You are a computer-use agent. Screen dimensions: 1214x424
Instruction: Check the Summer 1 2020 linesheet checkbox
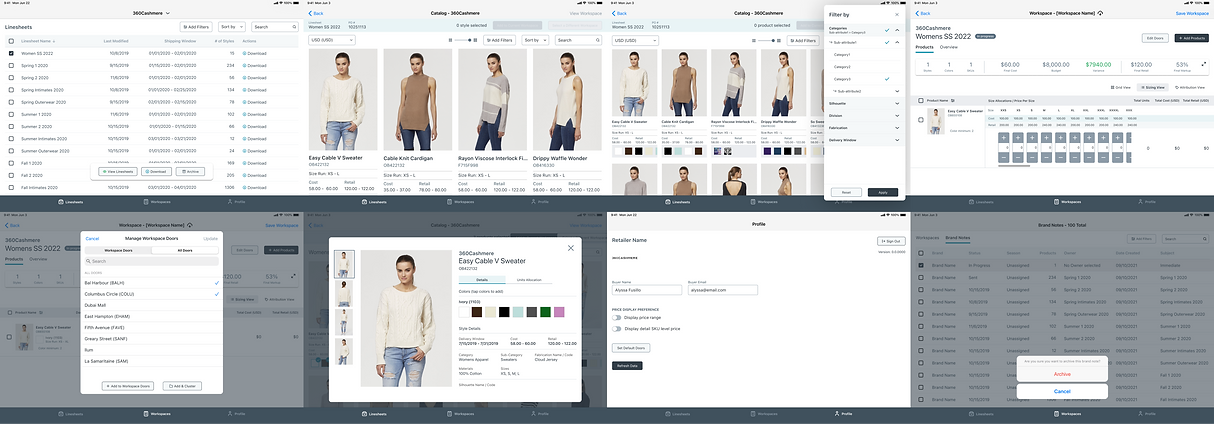point(12,114)
